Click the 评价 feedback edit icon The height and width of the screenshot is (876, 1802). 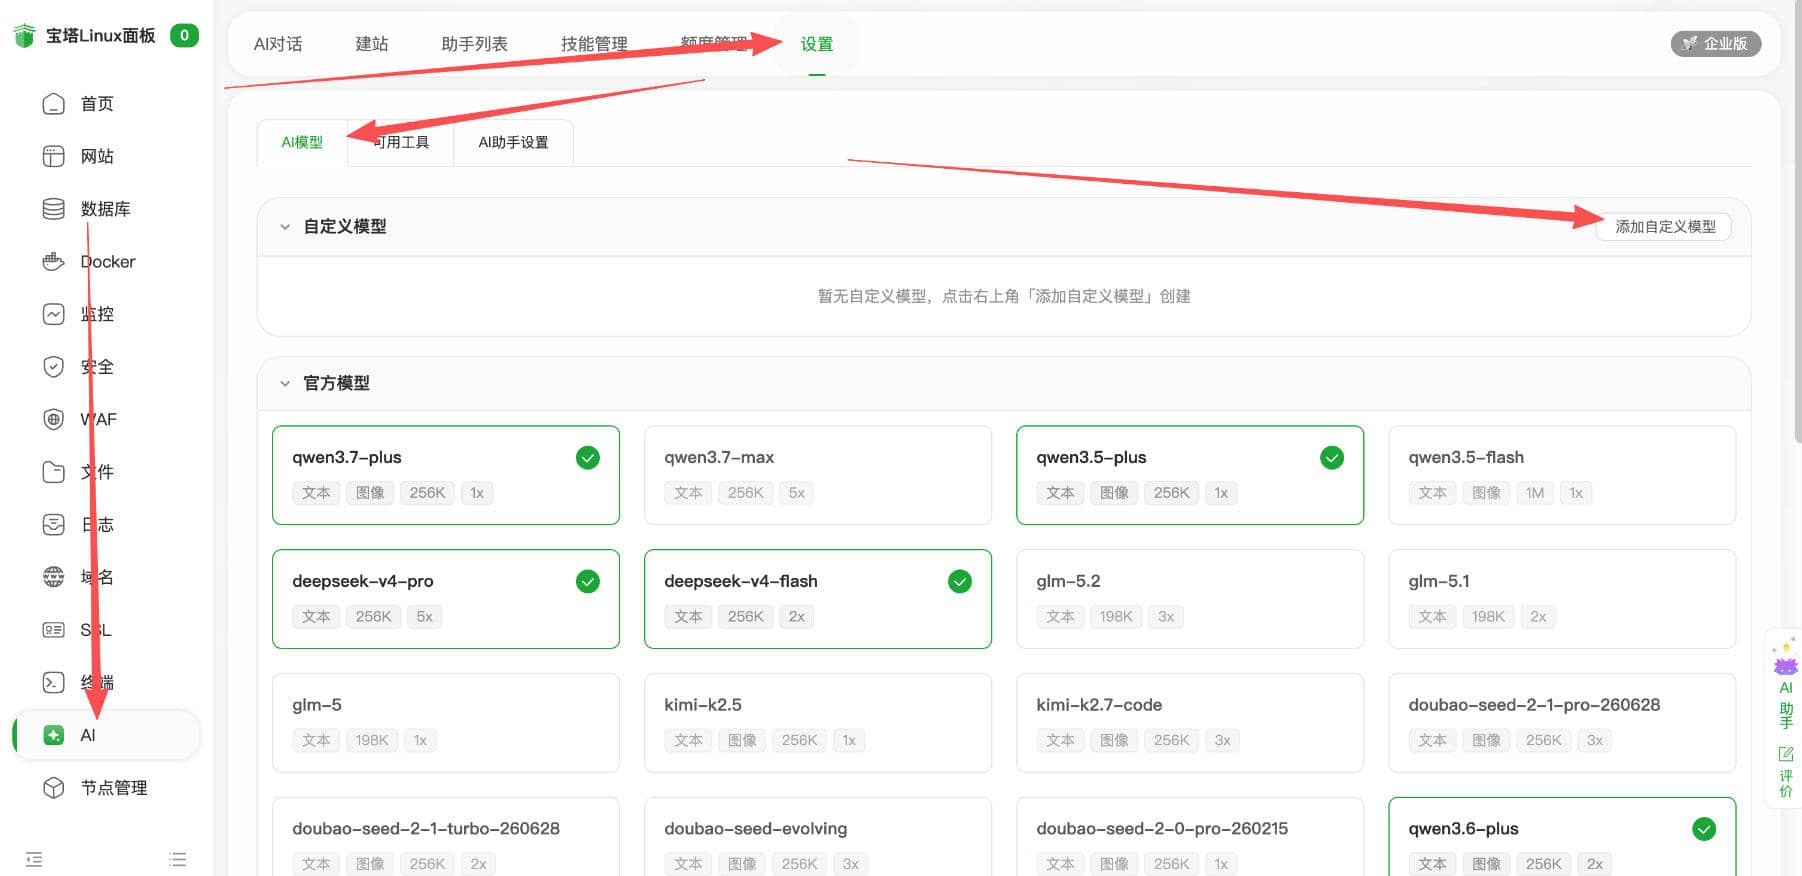click(1786, 753)
